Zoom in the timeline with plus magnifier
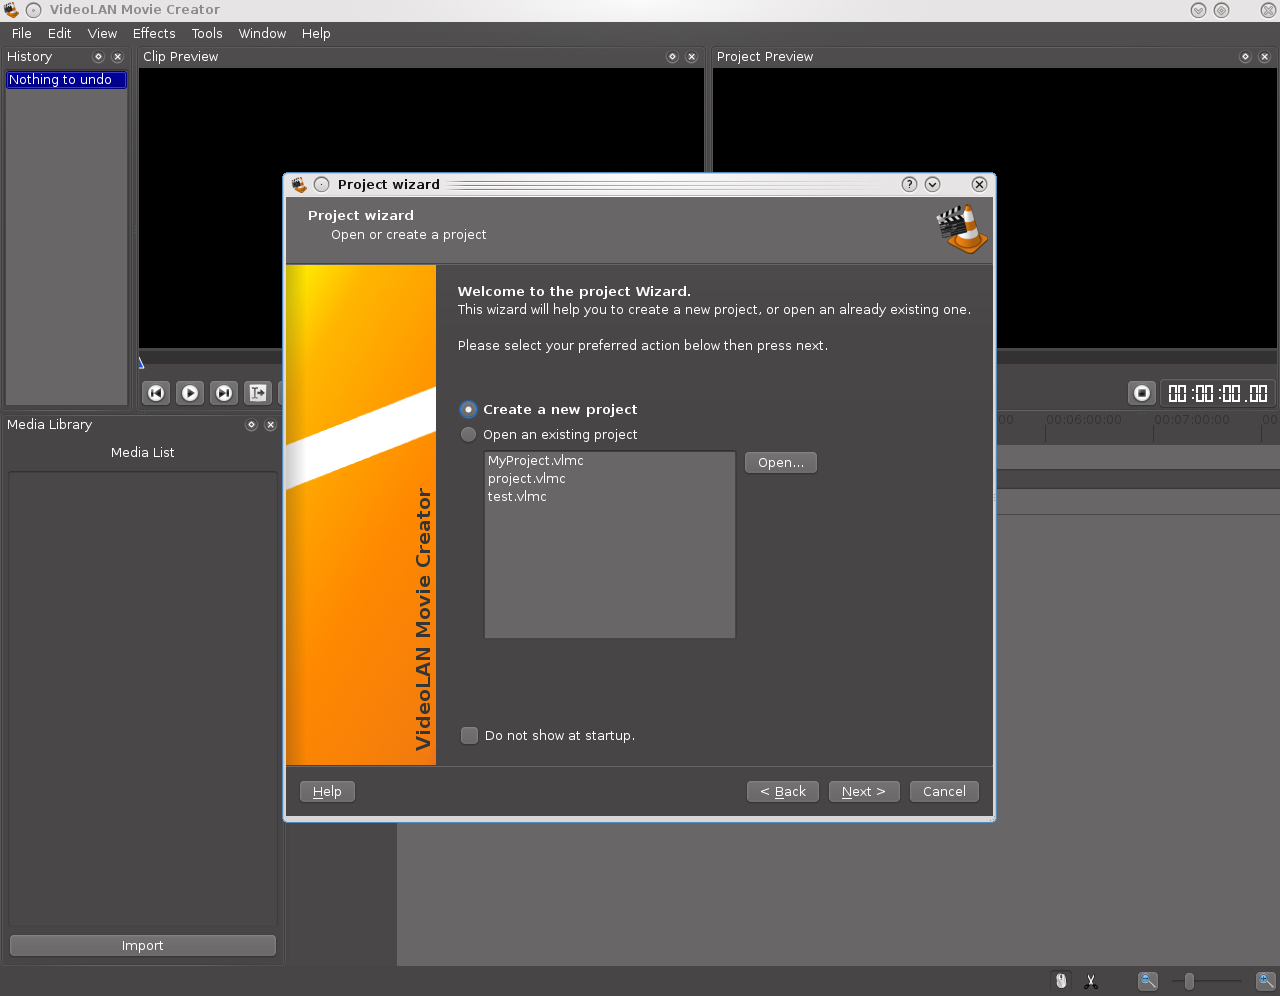The image size is (1280, 996). pos(1266,981)
